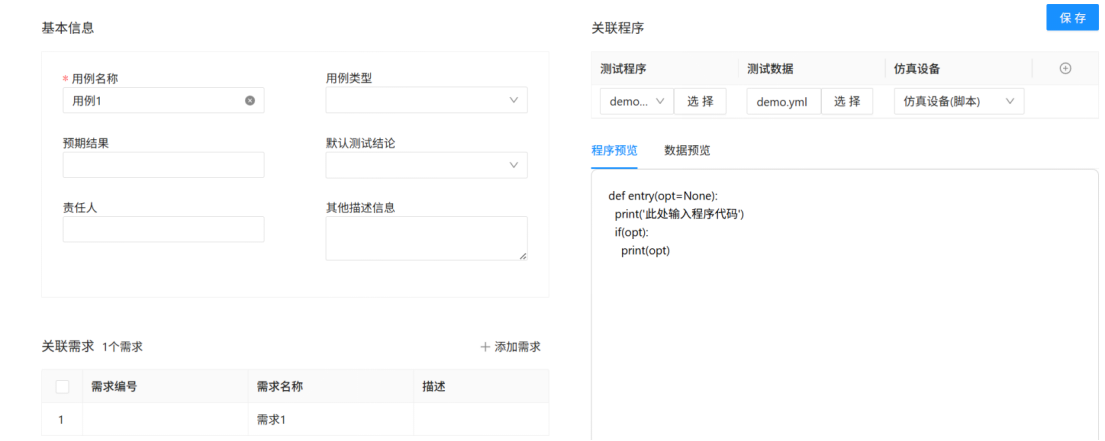Switch to the 数据预览 tab
Screen dimensions: 1105x441
(687, 150)
